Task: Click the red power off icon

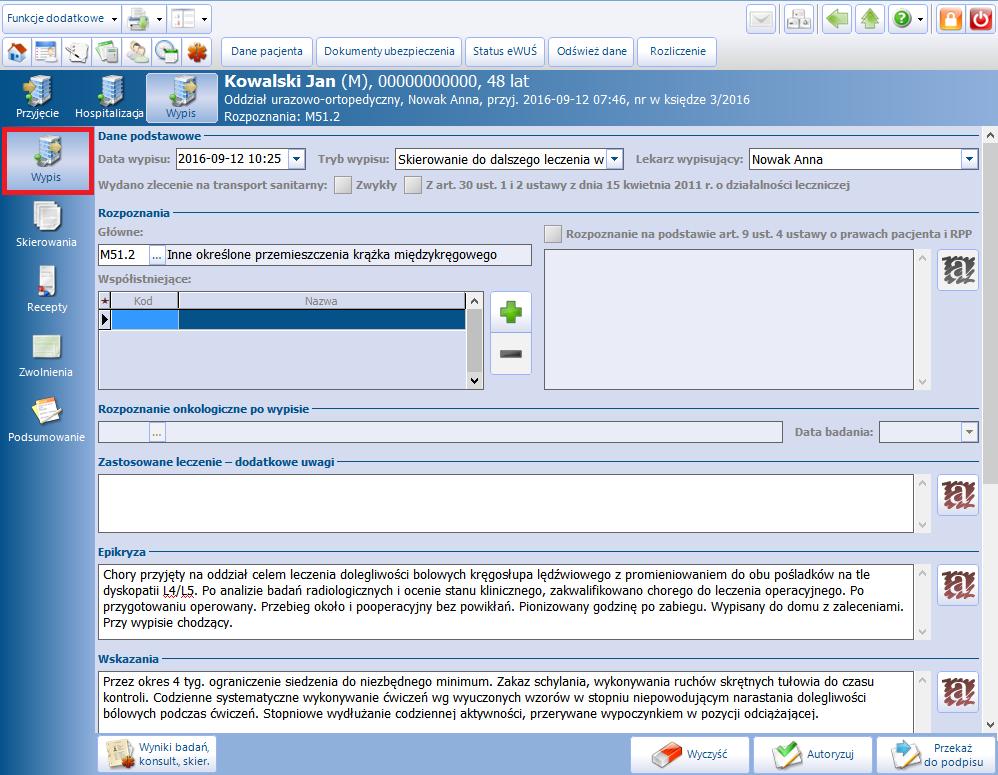Action: click(981, 19)
